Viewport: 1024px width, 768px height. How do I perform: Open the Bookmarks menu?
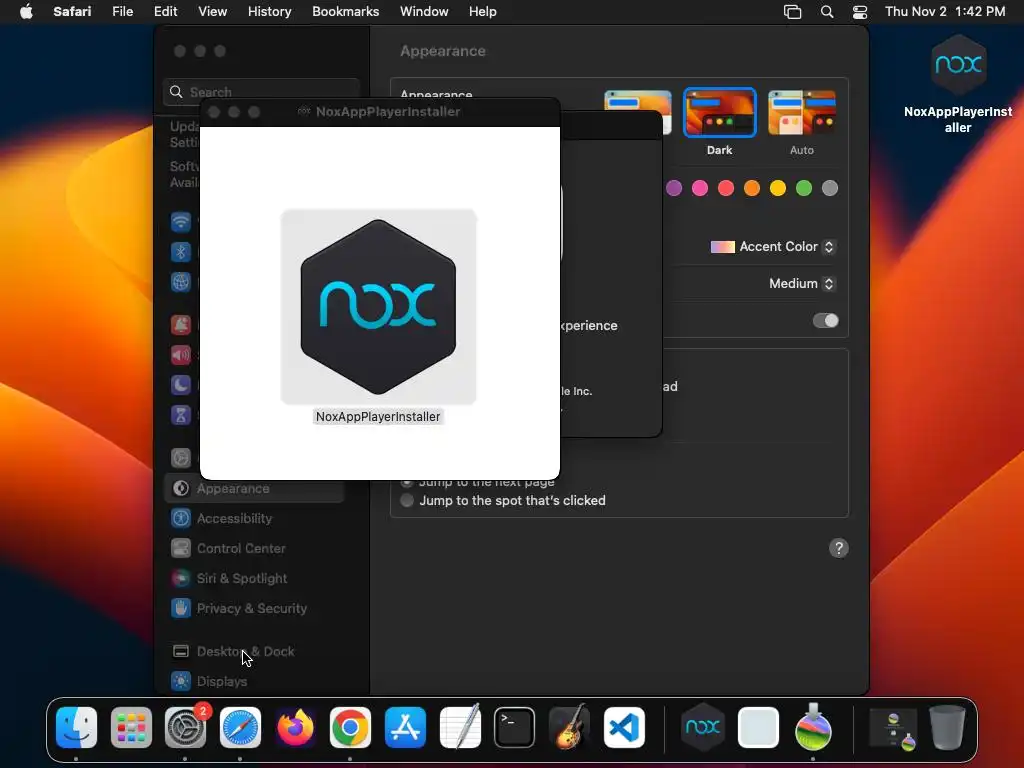[345, 12]
